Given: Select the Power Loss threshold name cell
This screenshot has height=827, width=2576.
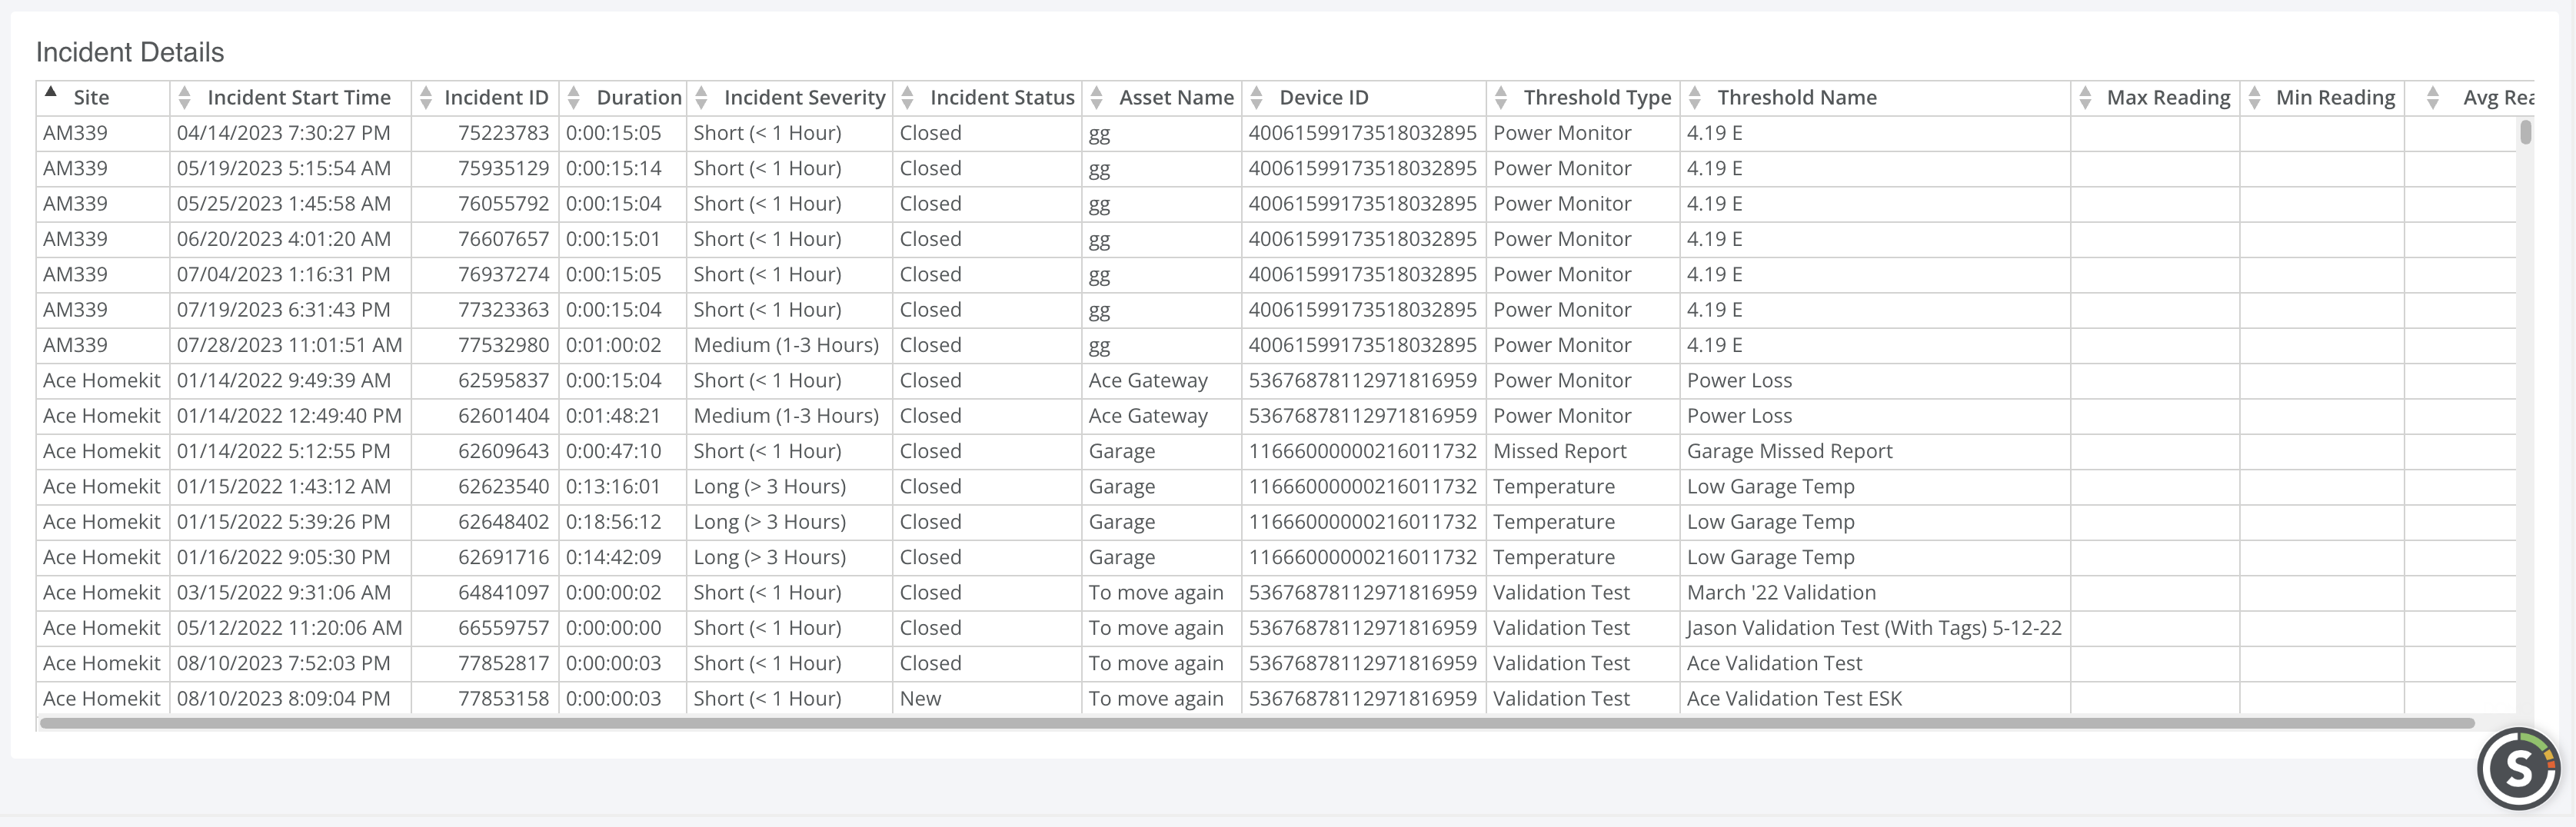Looking at the screenshot, I should tap(1740, 380).
